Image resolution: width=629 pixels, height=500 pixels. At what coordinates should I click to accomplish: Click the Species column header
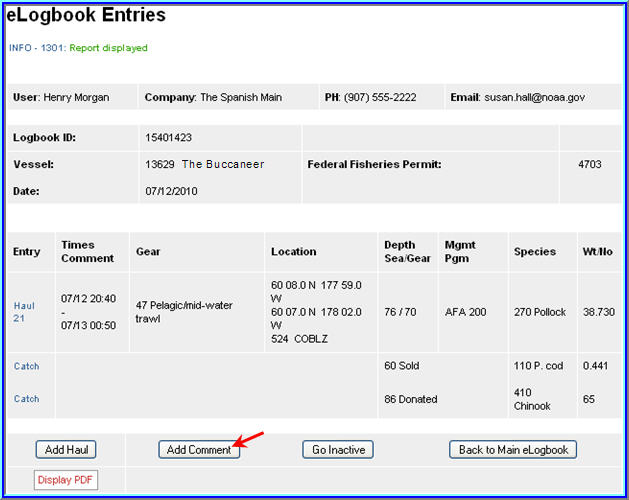coord(535,252)
